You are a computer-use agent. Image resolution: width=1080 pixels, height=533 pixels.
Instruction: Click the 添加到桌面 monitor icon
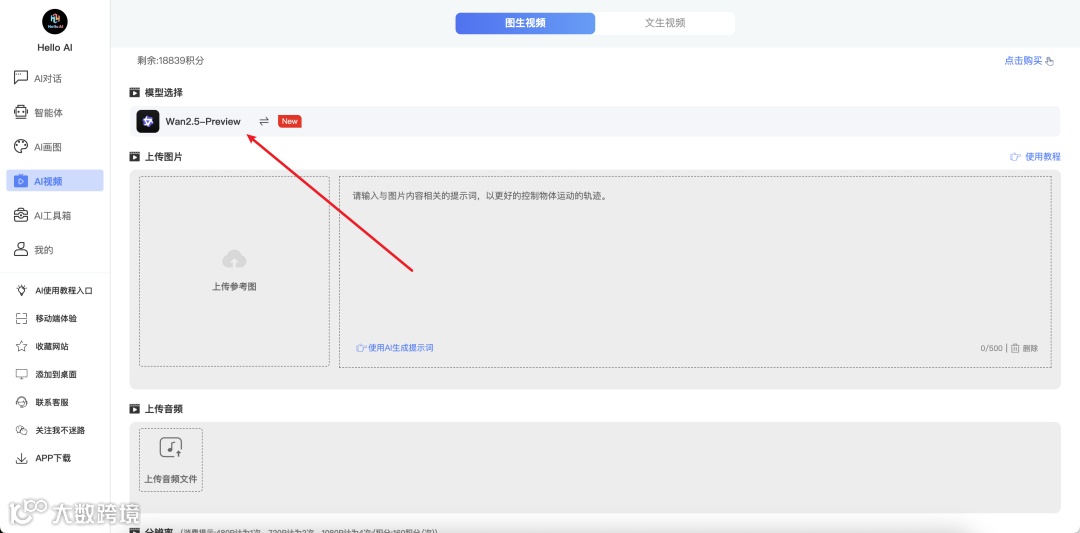(21, 374)
